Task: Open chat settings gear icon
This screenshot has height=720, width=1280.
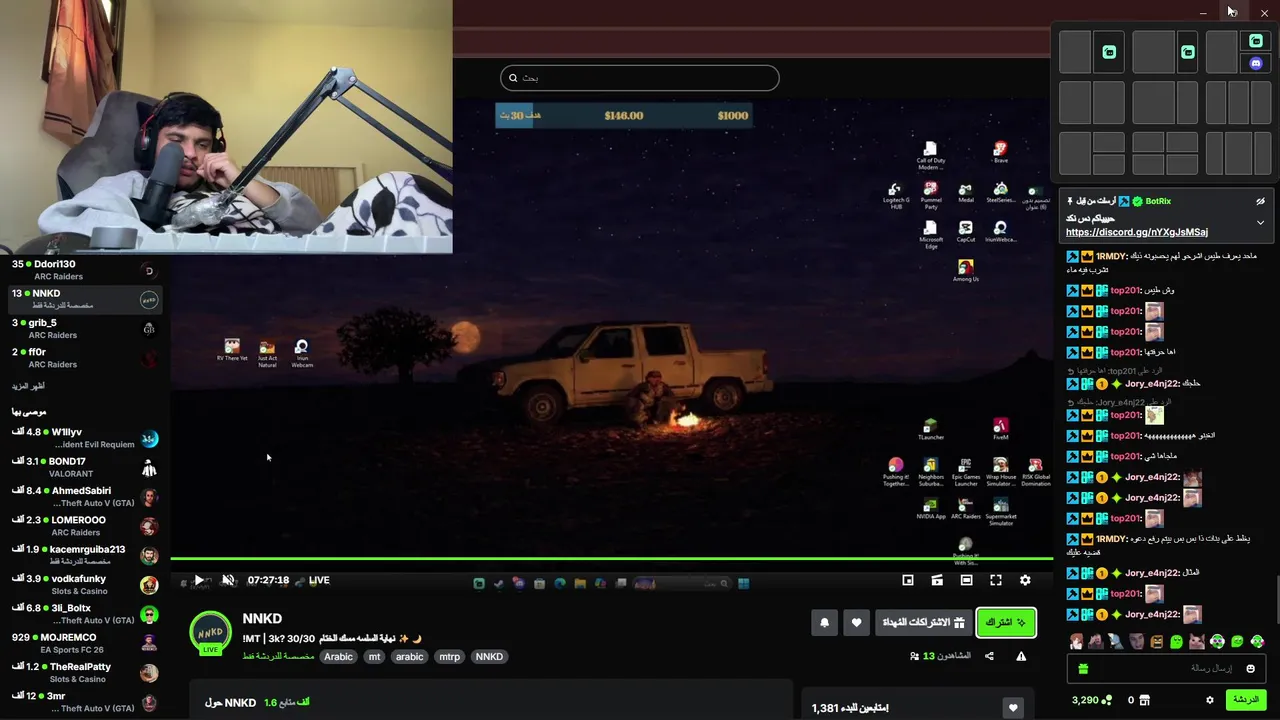Action: click(x=1210, y=700)
